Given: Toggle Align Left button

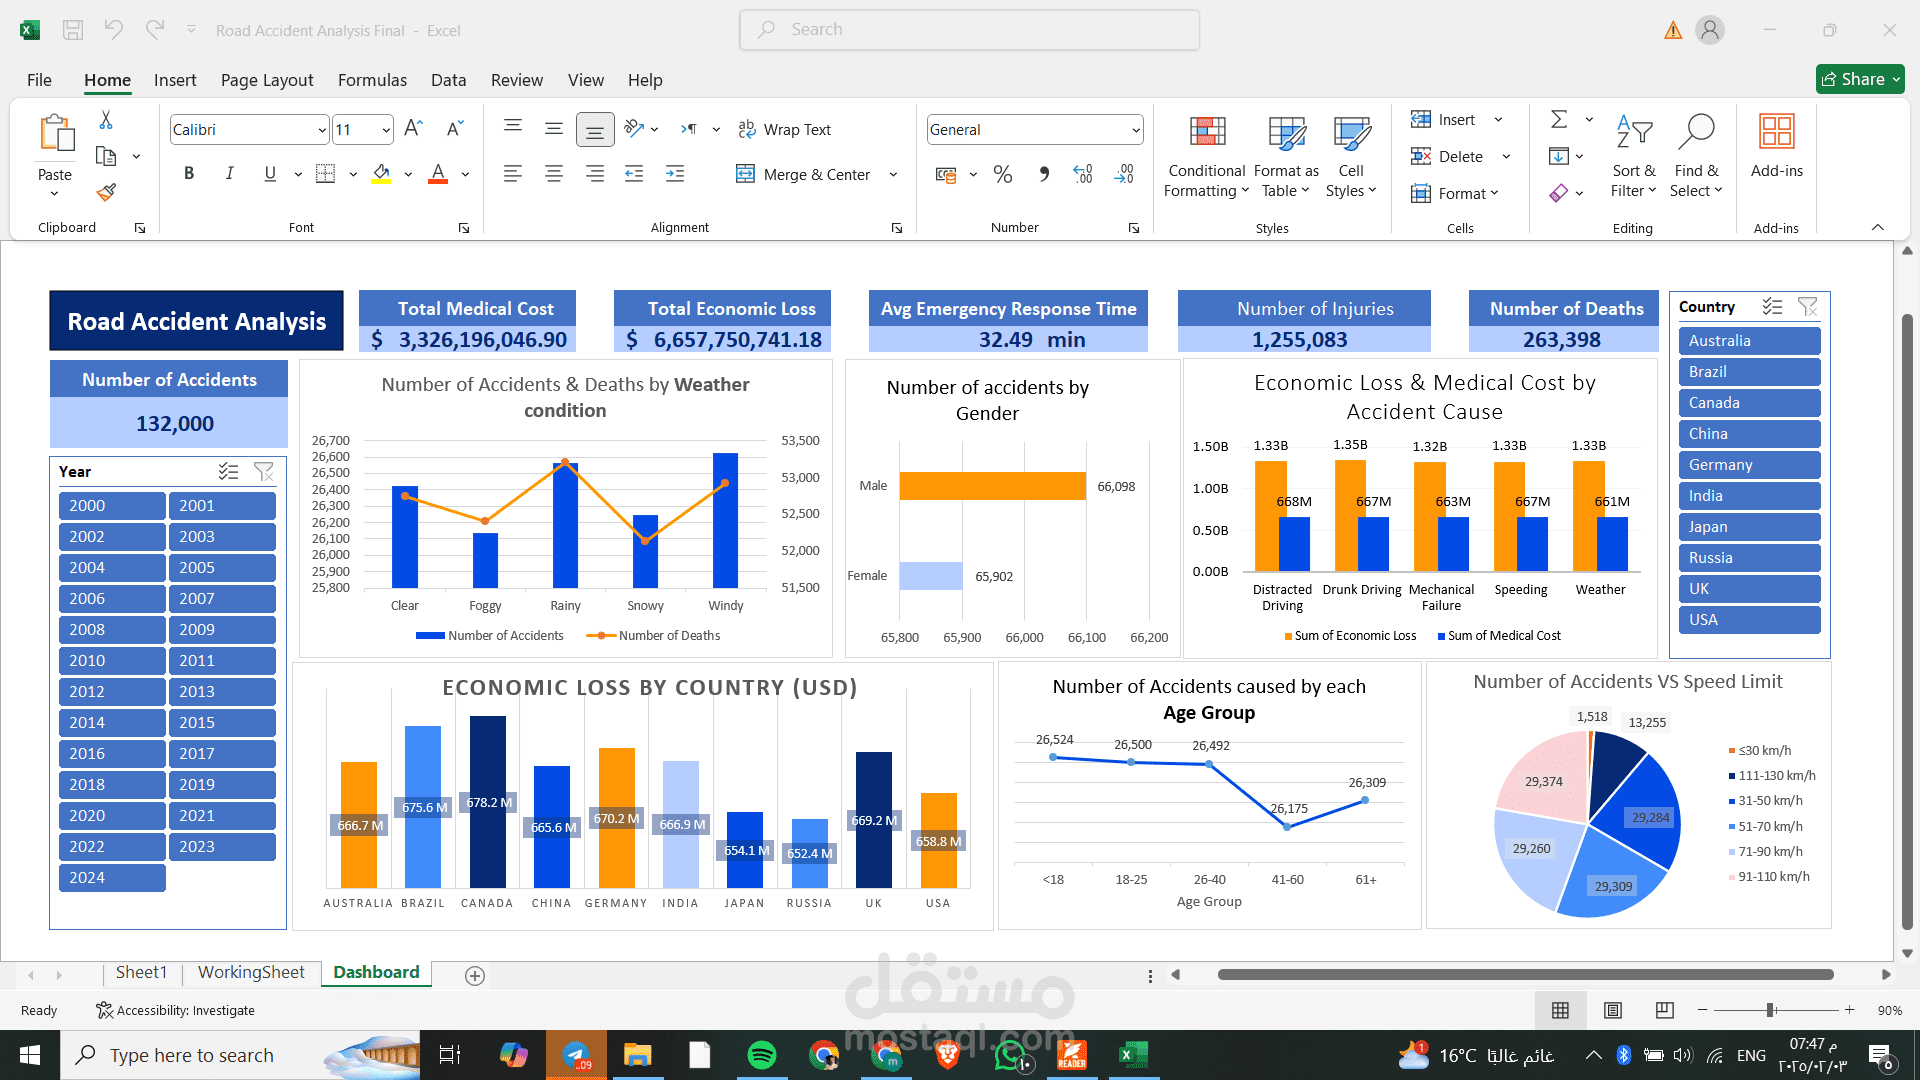Looking at the screenshot, I should tap(513, 174).
